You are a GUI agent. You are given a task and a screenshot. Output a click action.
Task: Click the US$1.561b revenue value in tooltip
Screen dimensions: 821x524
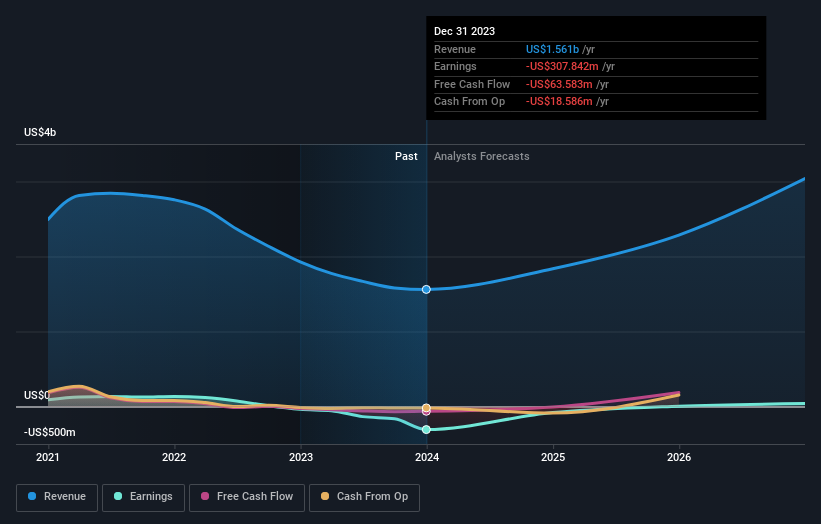point(552,49)
